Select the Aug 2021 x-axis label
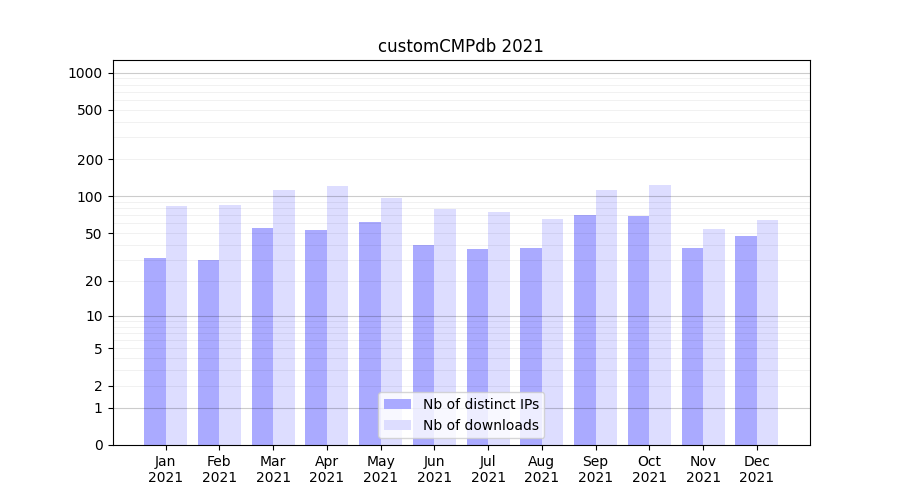 point(542,469)
